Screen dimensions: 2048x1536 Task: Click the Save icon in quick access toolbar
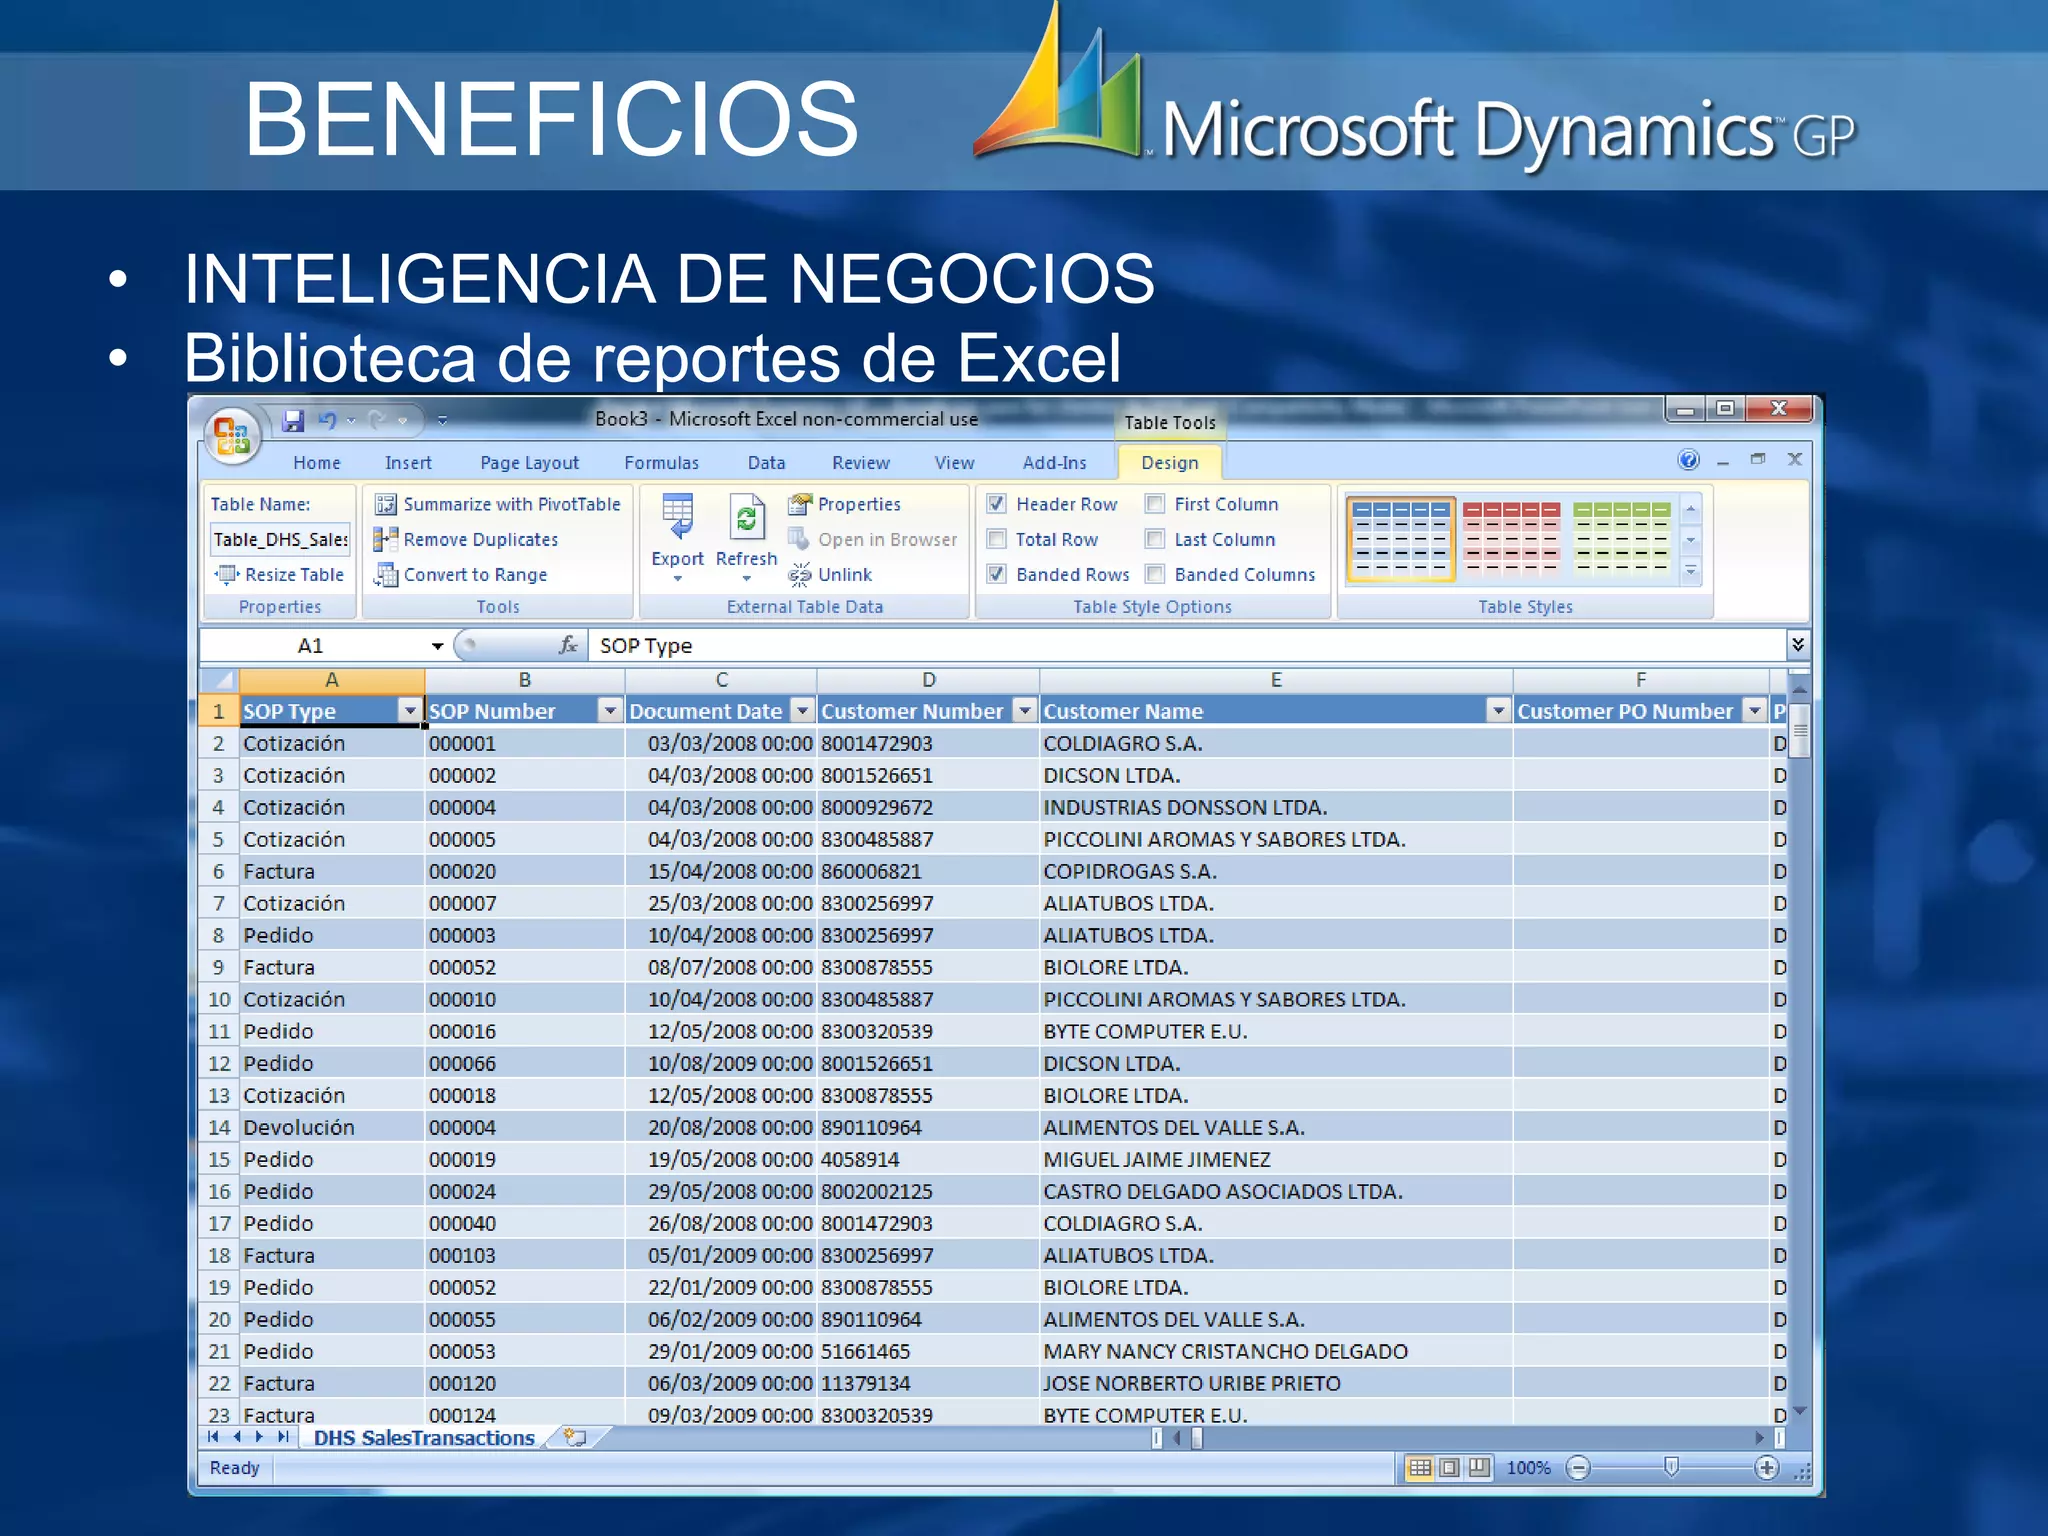tap(292, 421)
